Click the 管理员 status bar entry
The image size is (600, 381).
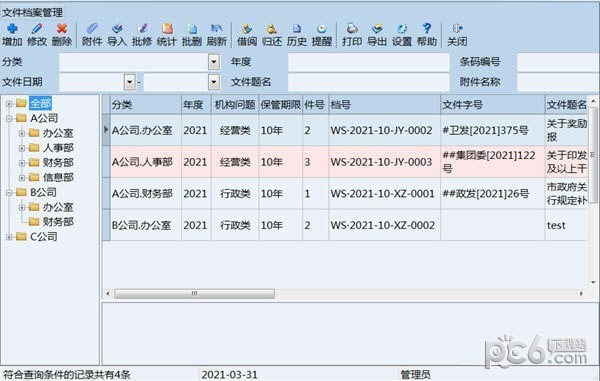(x=415, y=375)
